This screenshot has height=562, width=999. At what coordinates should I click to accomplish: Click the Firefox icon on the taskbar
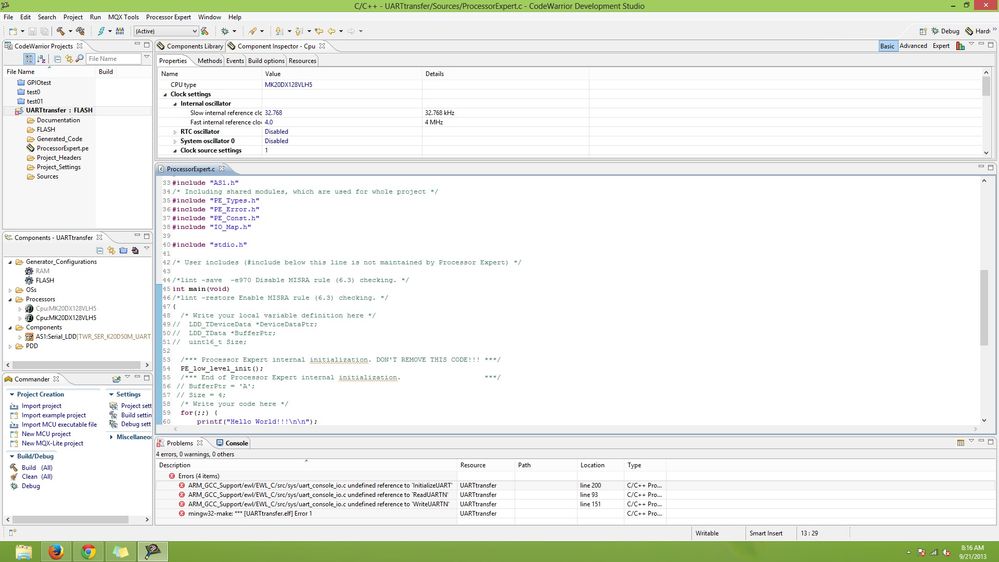tap(56, 551)
